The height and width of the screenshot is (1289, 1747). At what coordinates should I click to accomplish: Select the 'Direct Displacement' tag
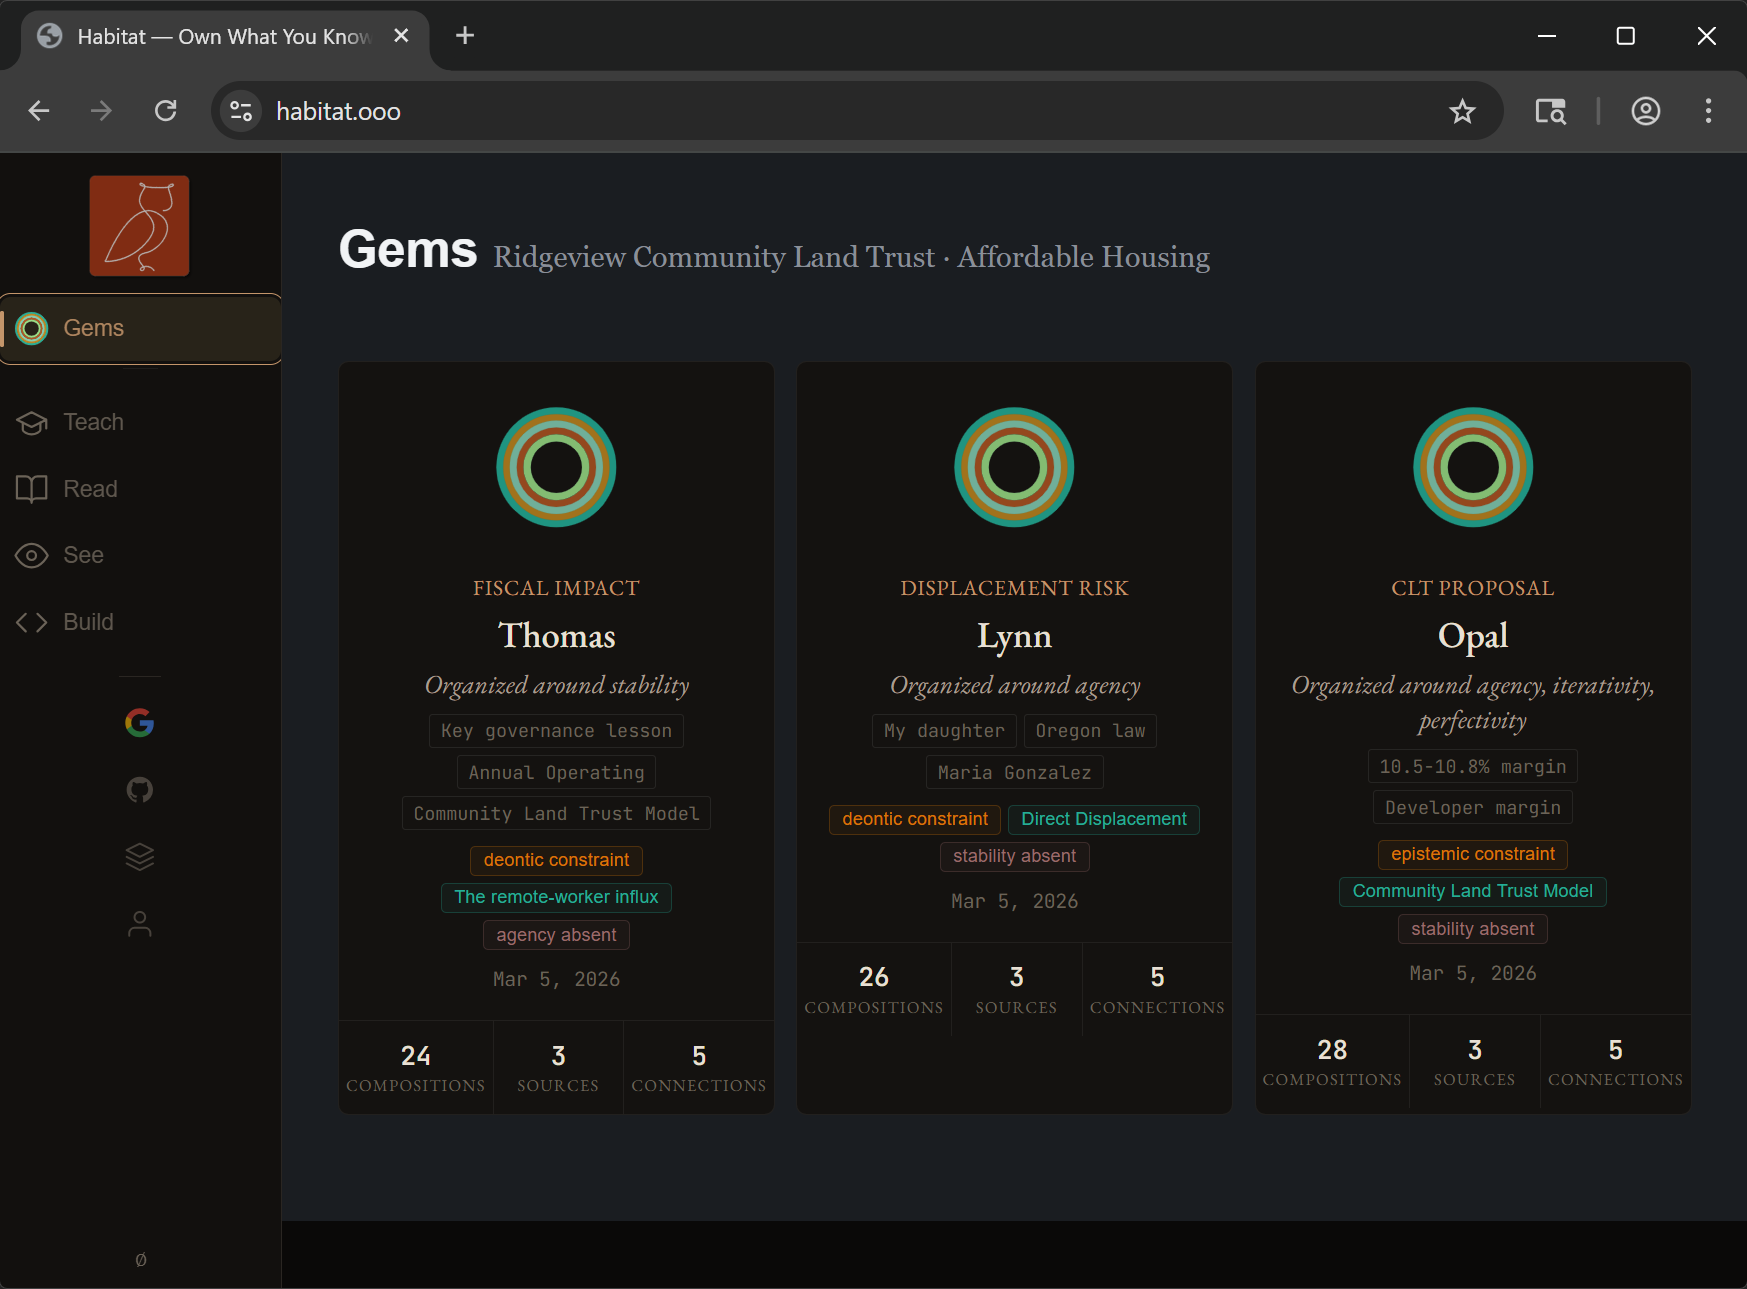(x=1103, y=819)
